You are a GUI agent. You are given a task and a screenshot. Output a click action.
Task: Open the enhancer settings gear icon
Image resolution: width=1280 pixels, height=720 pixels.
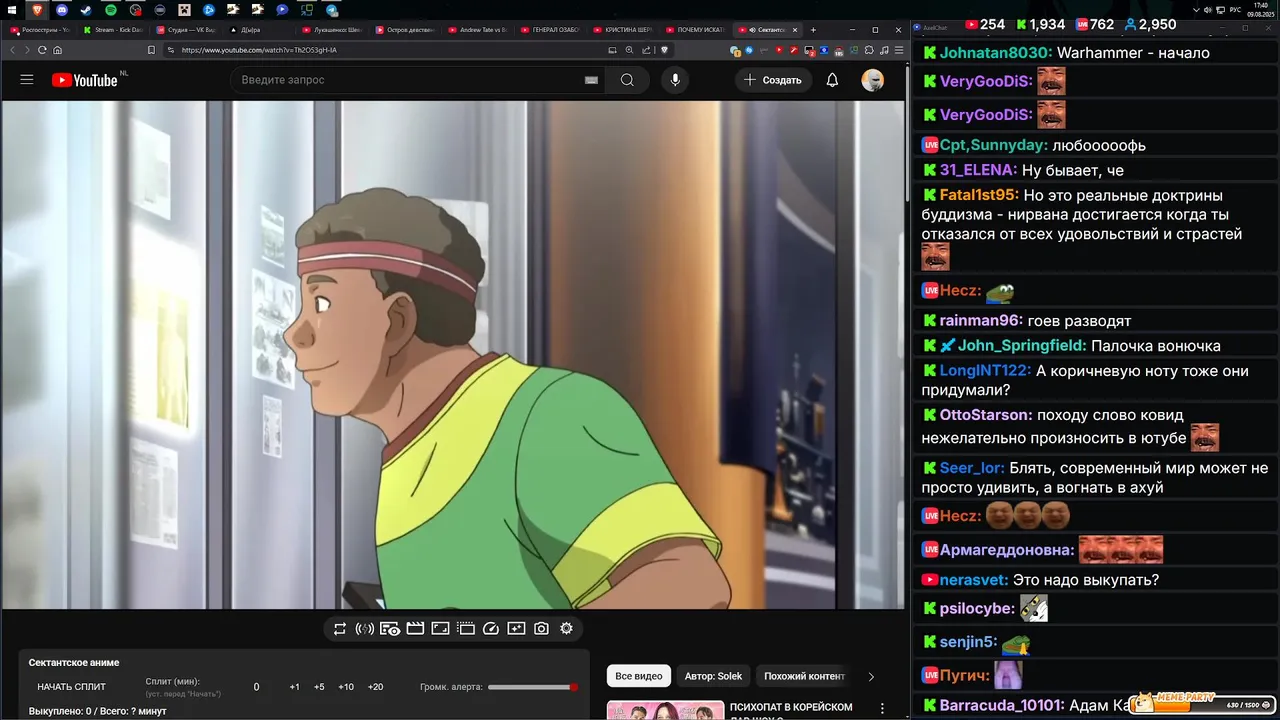pyautogui.click(x=566, y=629)
